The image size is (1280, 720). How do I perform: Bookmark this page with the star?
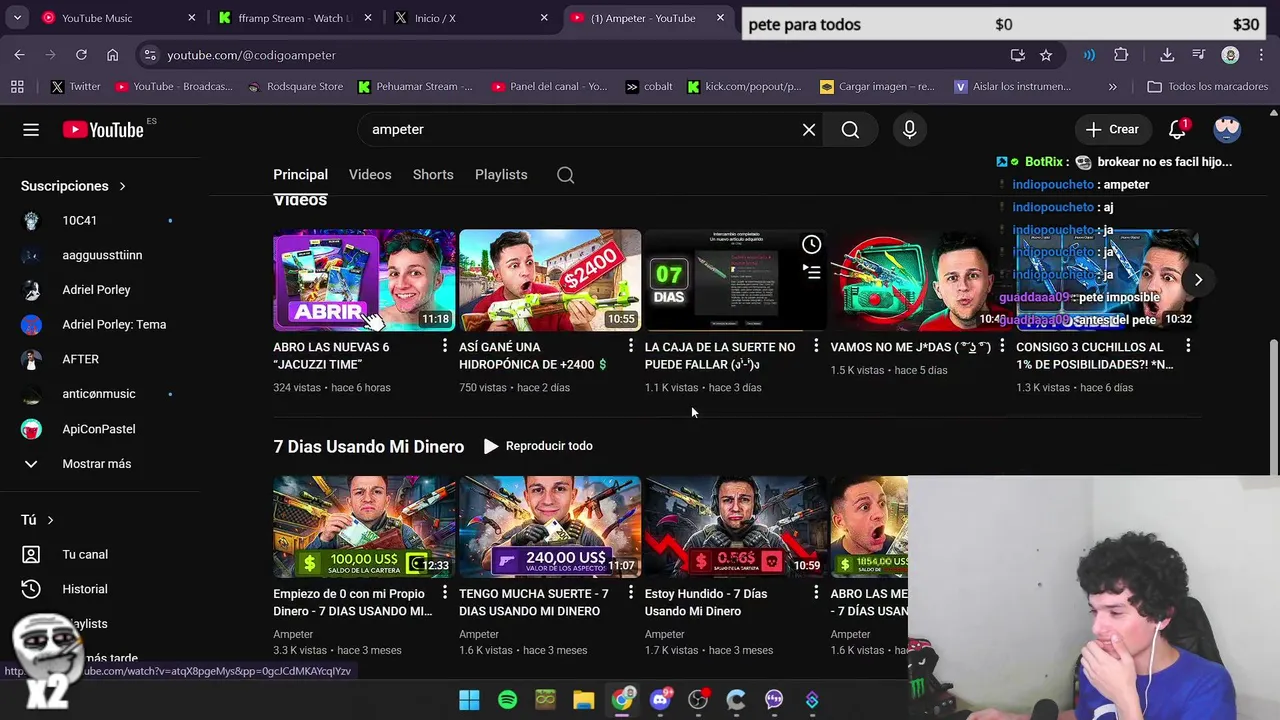1046,55
